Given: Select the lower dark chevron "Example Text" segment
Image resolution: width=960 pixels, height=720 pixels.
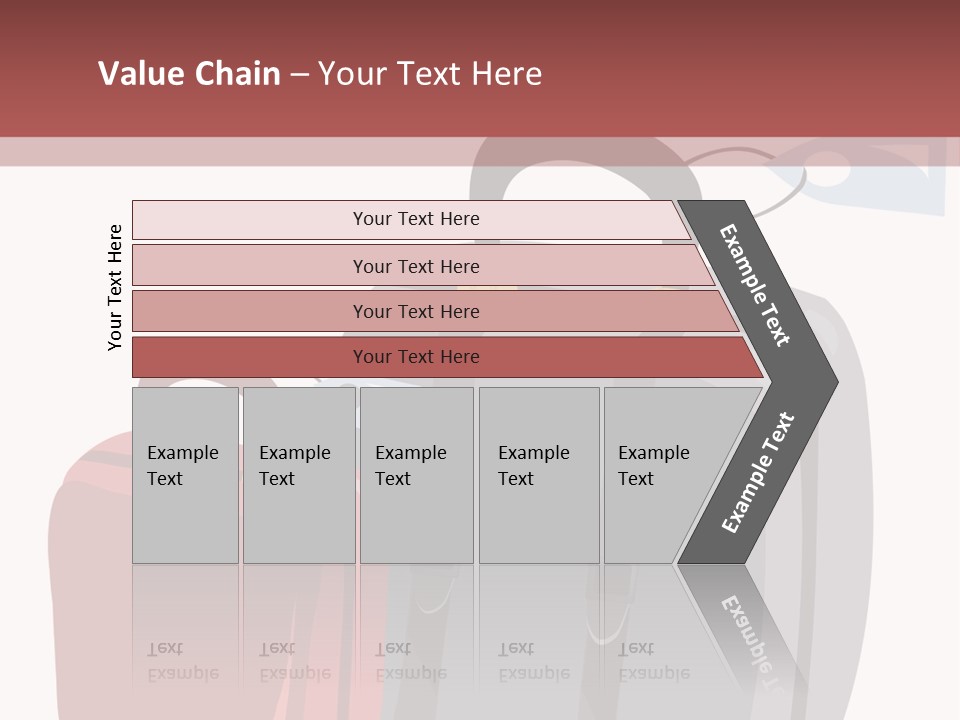Looking at the screenshot, I should [757, 474].
